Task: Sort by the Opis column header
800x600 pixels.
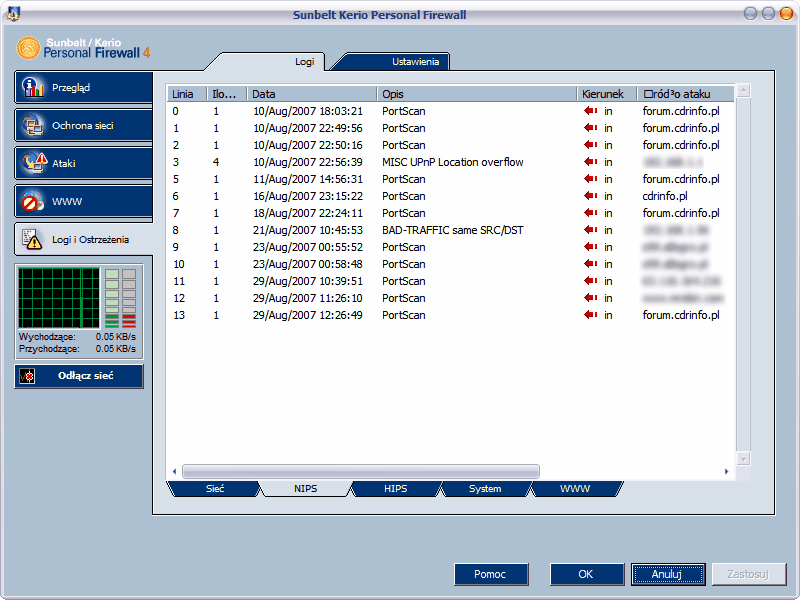Action: coord(477,94)
